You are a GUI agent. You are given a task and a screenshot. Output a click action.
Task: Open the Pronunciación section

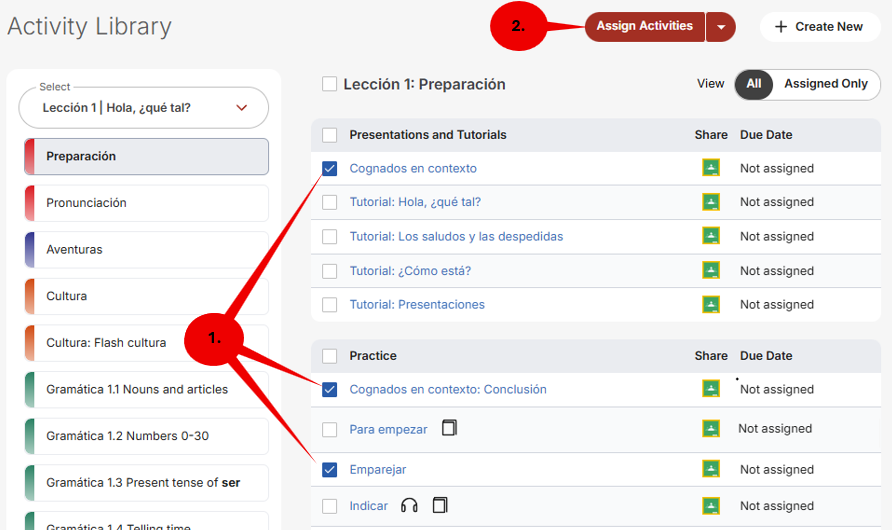pos(147,203)
